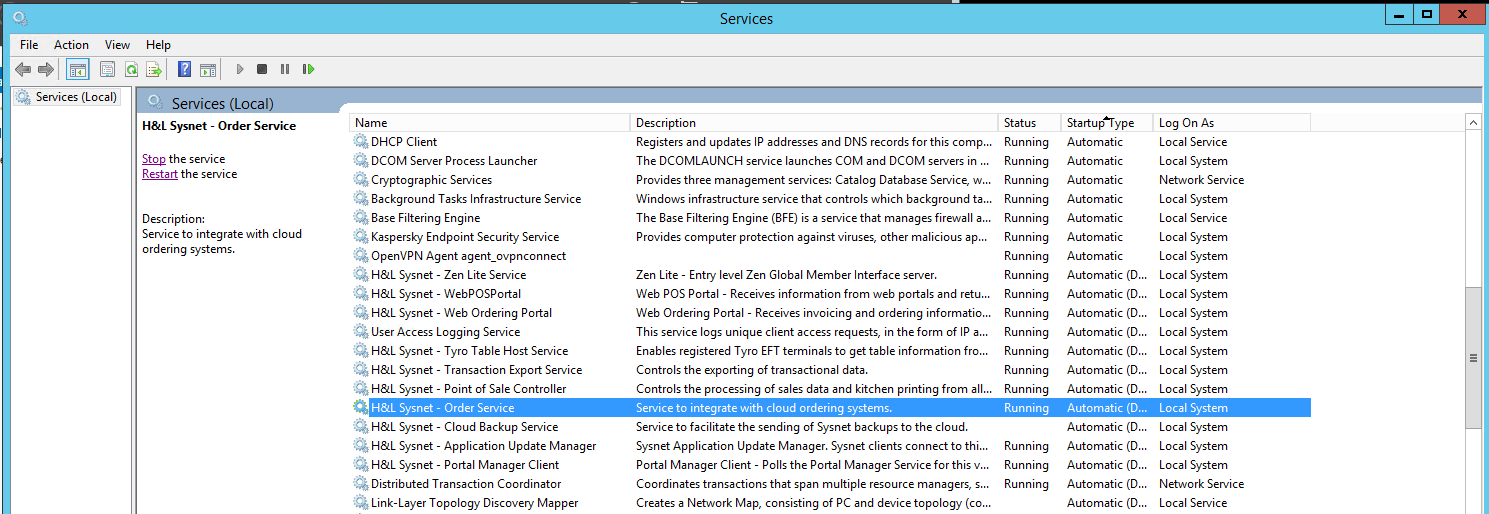Viewport: 1489px width, 514px height.
Task: Click the Start Service play icon
Action: pos(240,69)
